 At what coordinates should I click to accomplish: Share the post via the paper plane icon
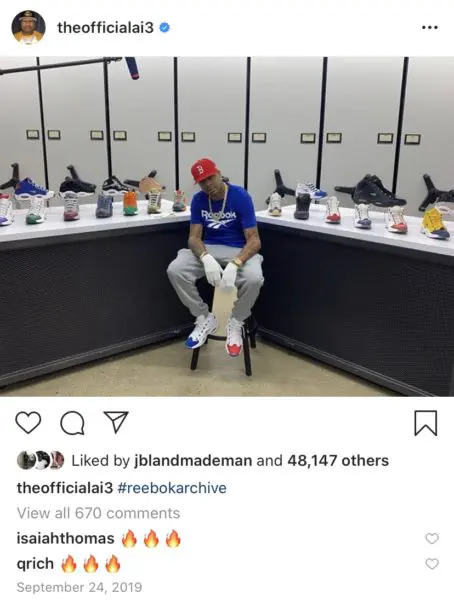click(116, 422)
